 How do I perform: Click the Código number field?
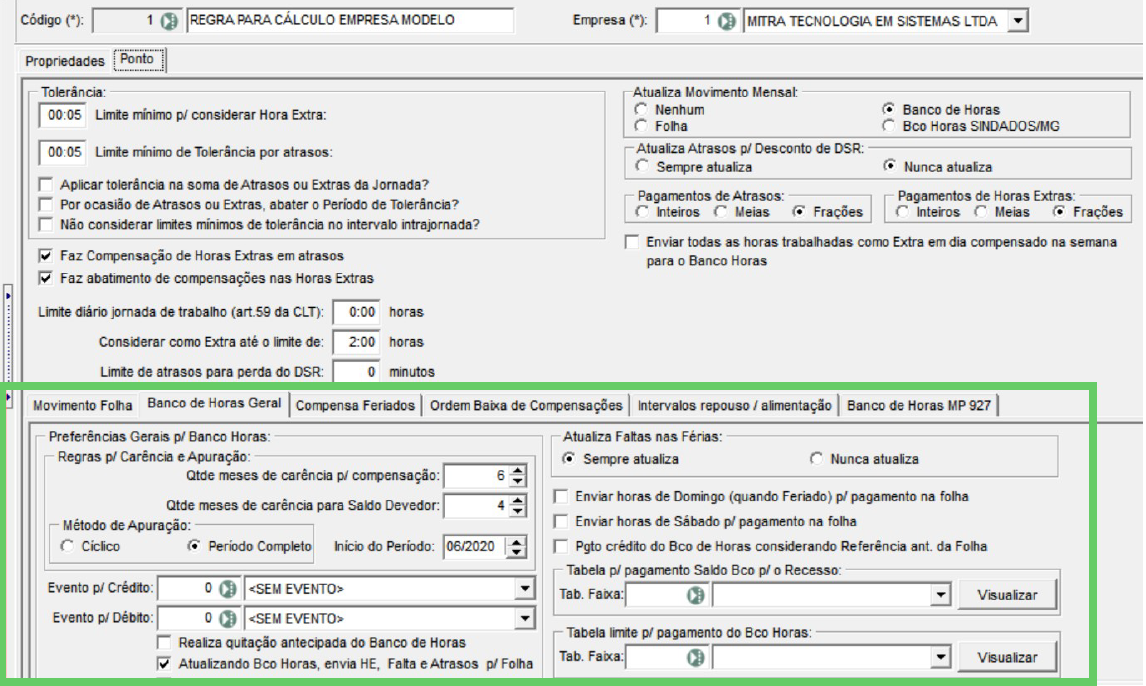(126, 20)
